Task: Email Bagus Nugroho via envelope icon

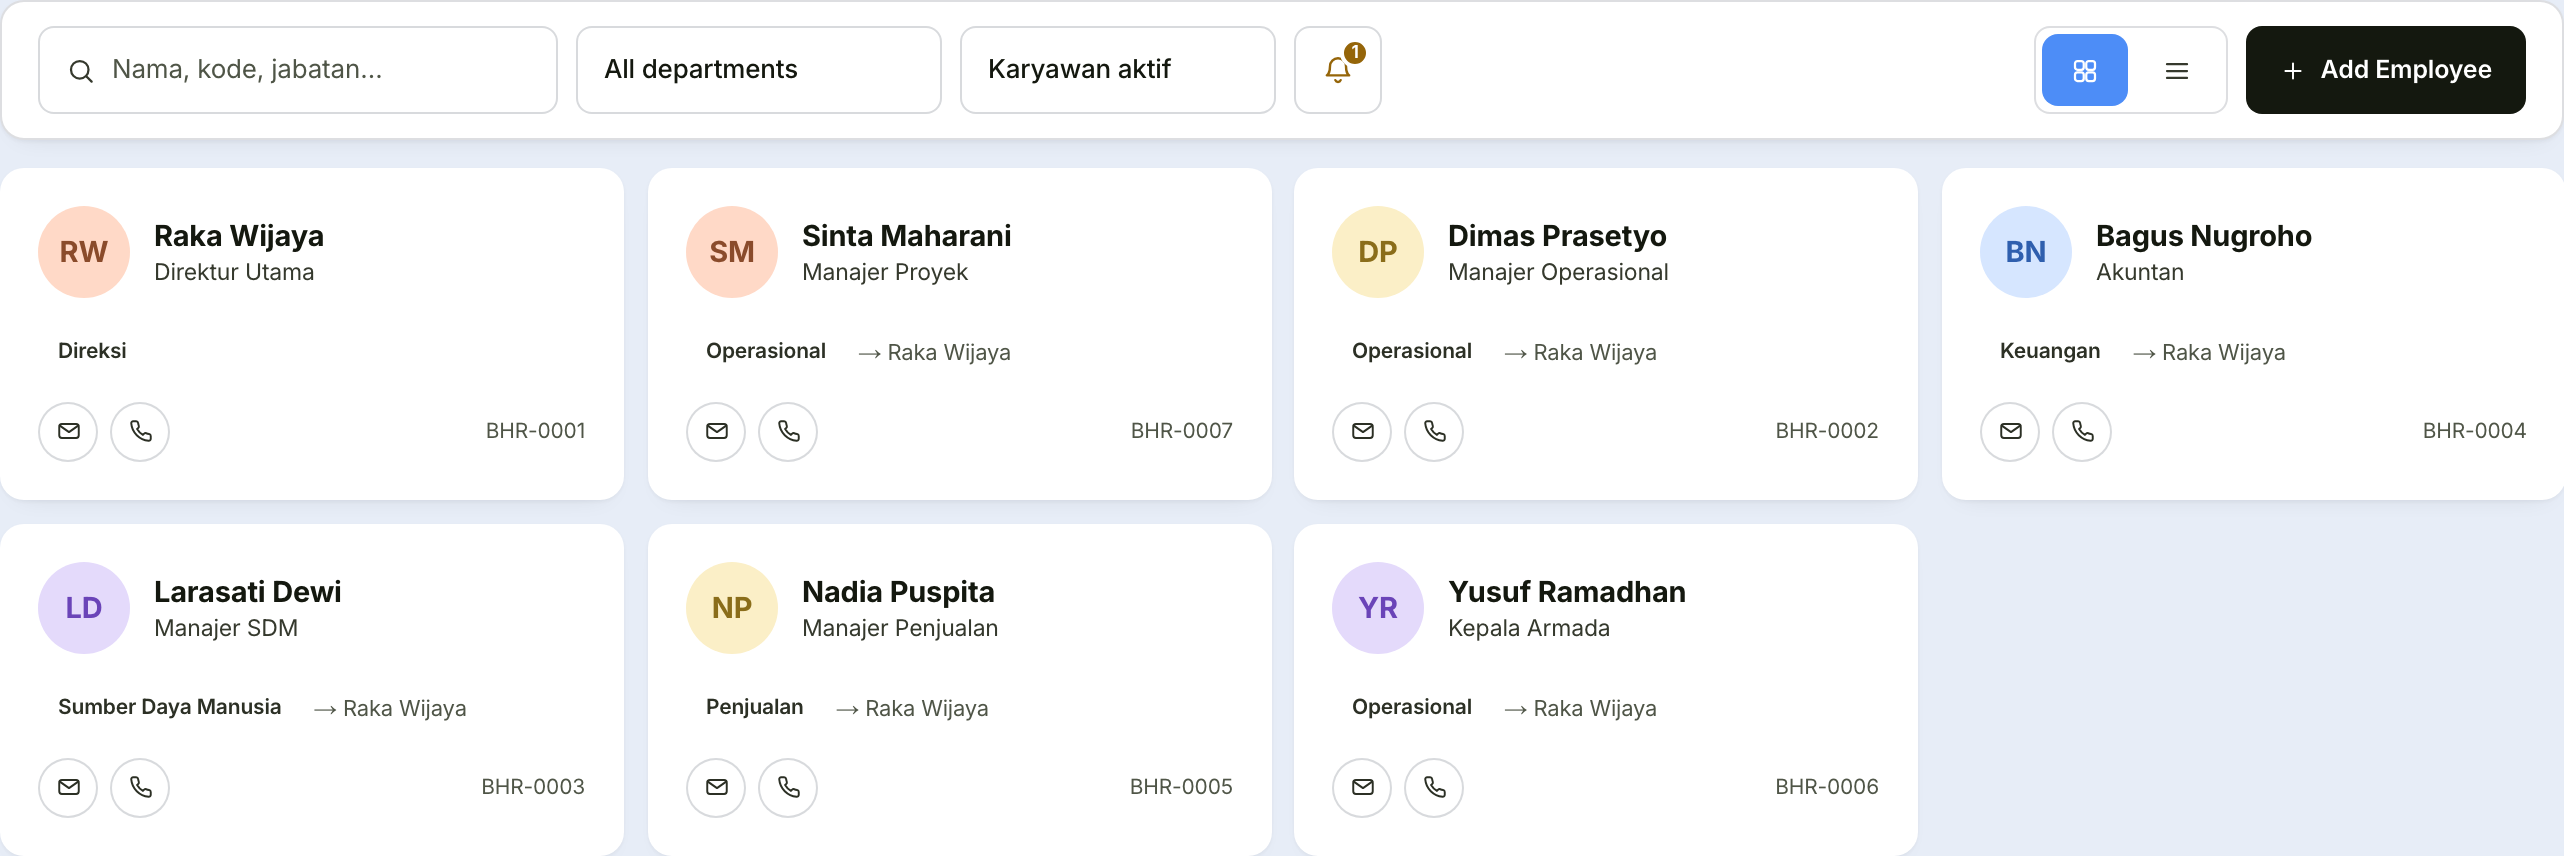Action: click(x=2010, y=431)
